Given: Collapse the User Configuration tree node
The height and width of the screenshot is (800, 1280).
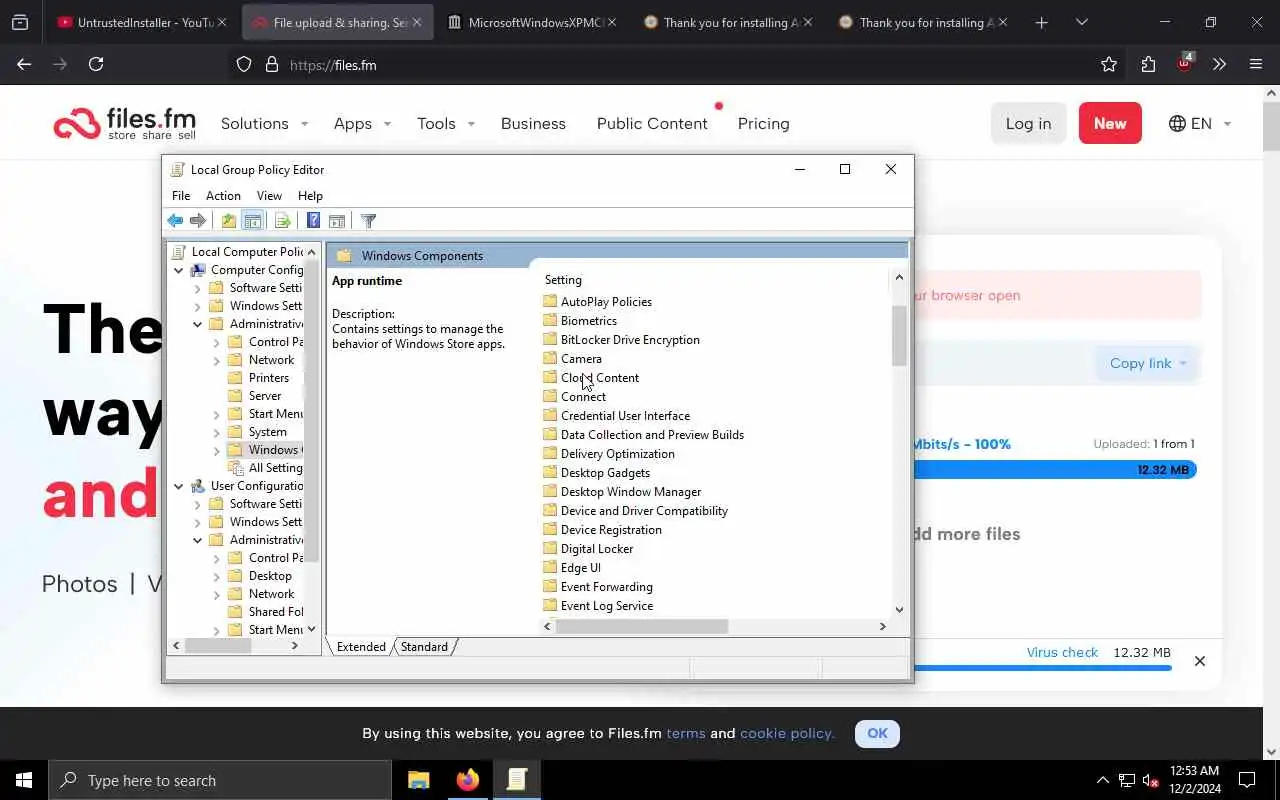Looking at the screenshot, I should point(179,486).
